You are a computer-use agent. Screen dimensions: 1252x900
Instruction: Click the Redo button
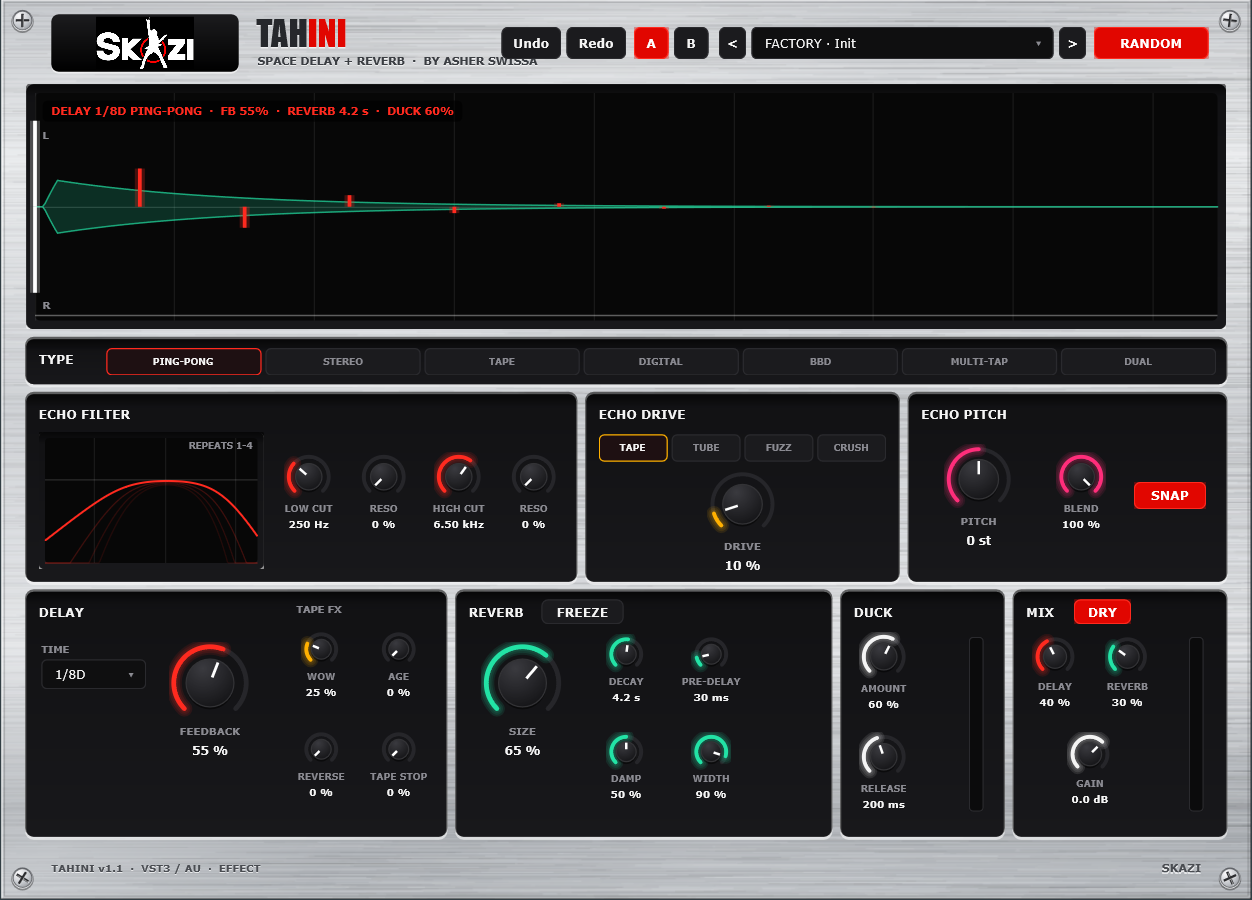596,43
